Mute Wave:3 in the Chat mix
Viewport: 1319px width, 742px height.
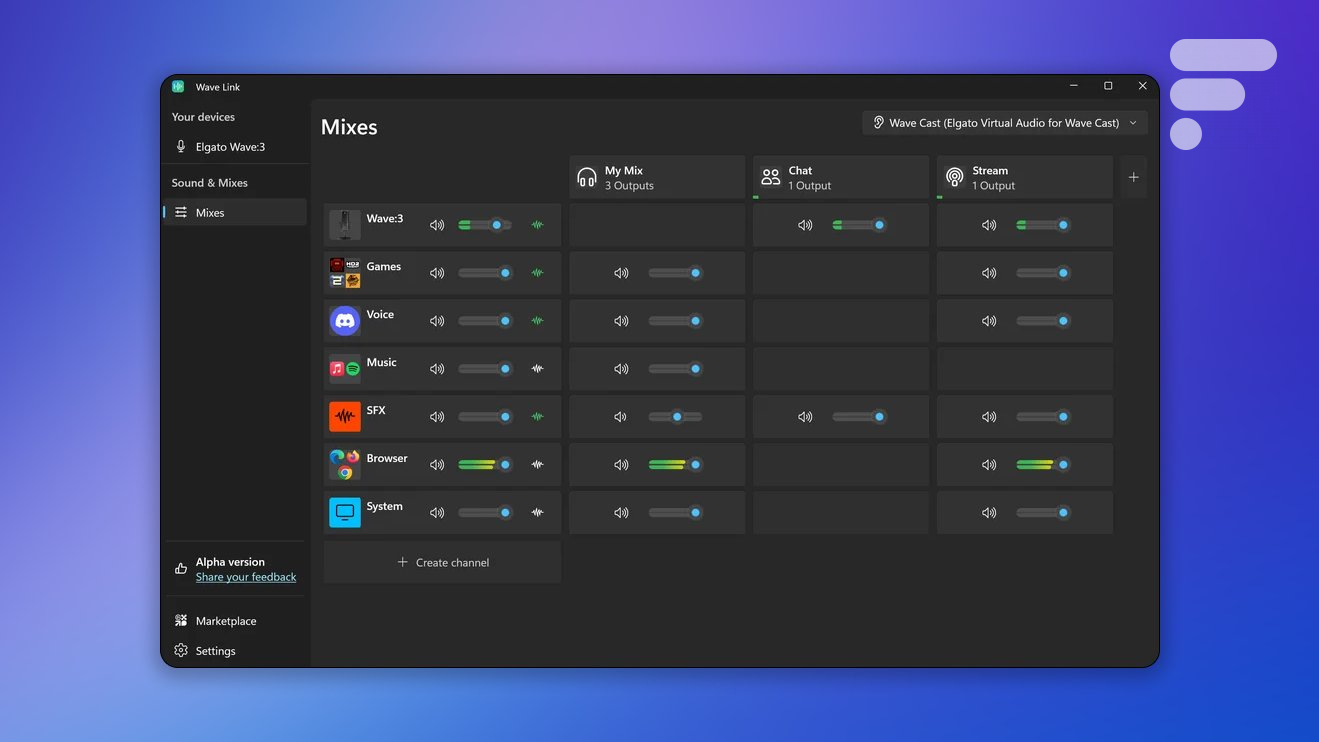coord(805,225)
